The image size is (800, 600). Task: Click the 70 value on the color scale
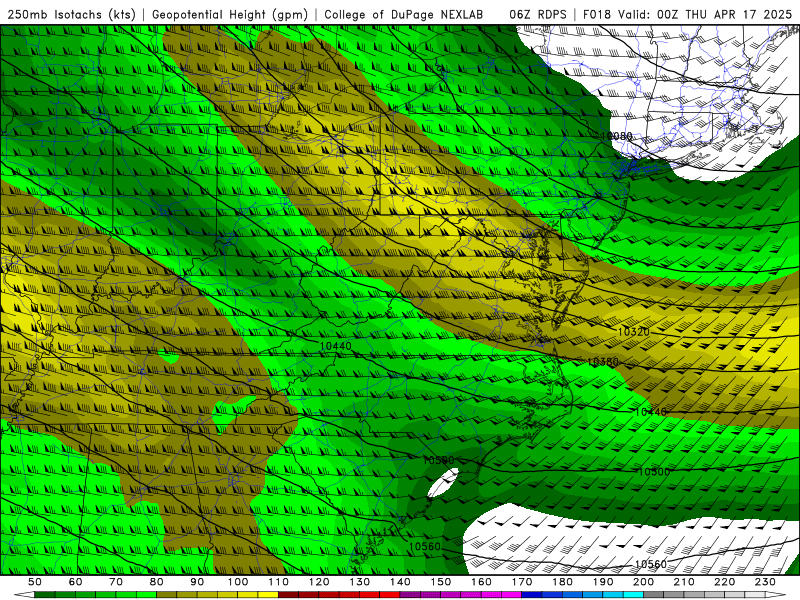pos(116,582)
